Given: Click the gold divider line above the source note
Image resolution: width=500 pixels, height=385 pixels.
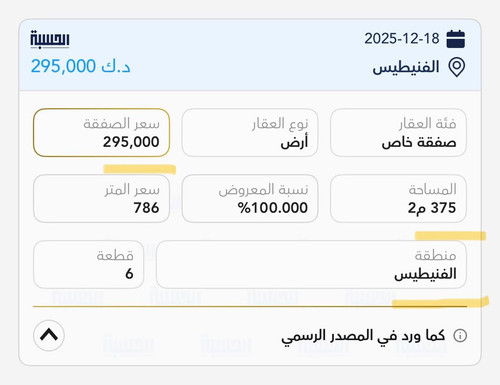Looking at the screenshot, I should pyautogui.click(x=250, y=306).
